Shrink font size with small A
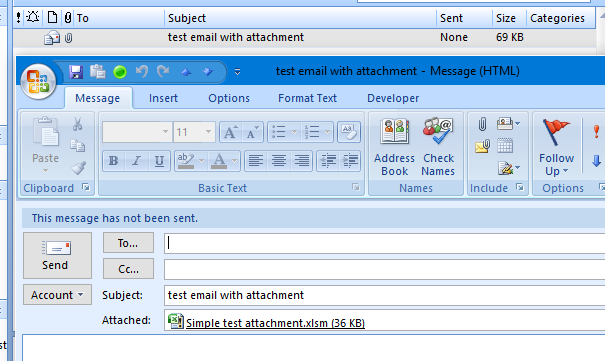 [x=252, y=132]
